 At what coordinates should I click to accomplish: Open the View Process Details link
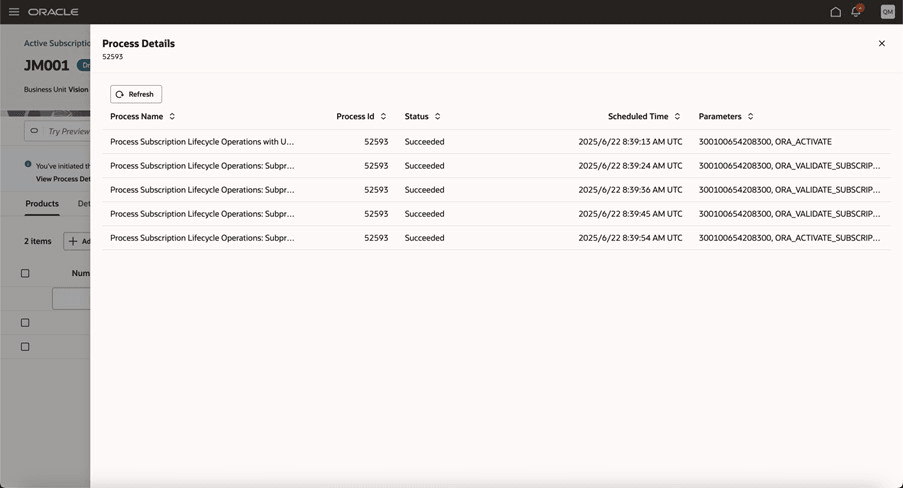coord(63,179)
